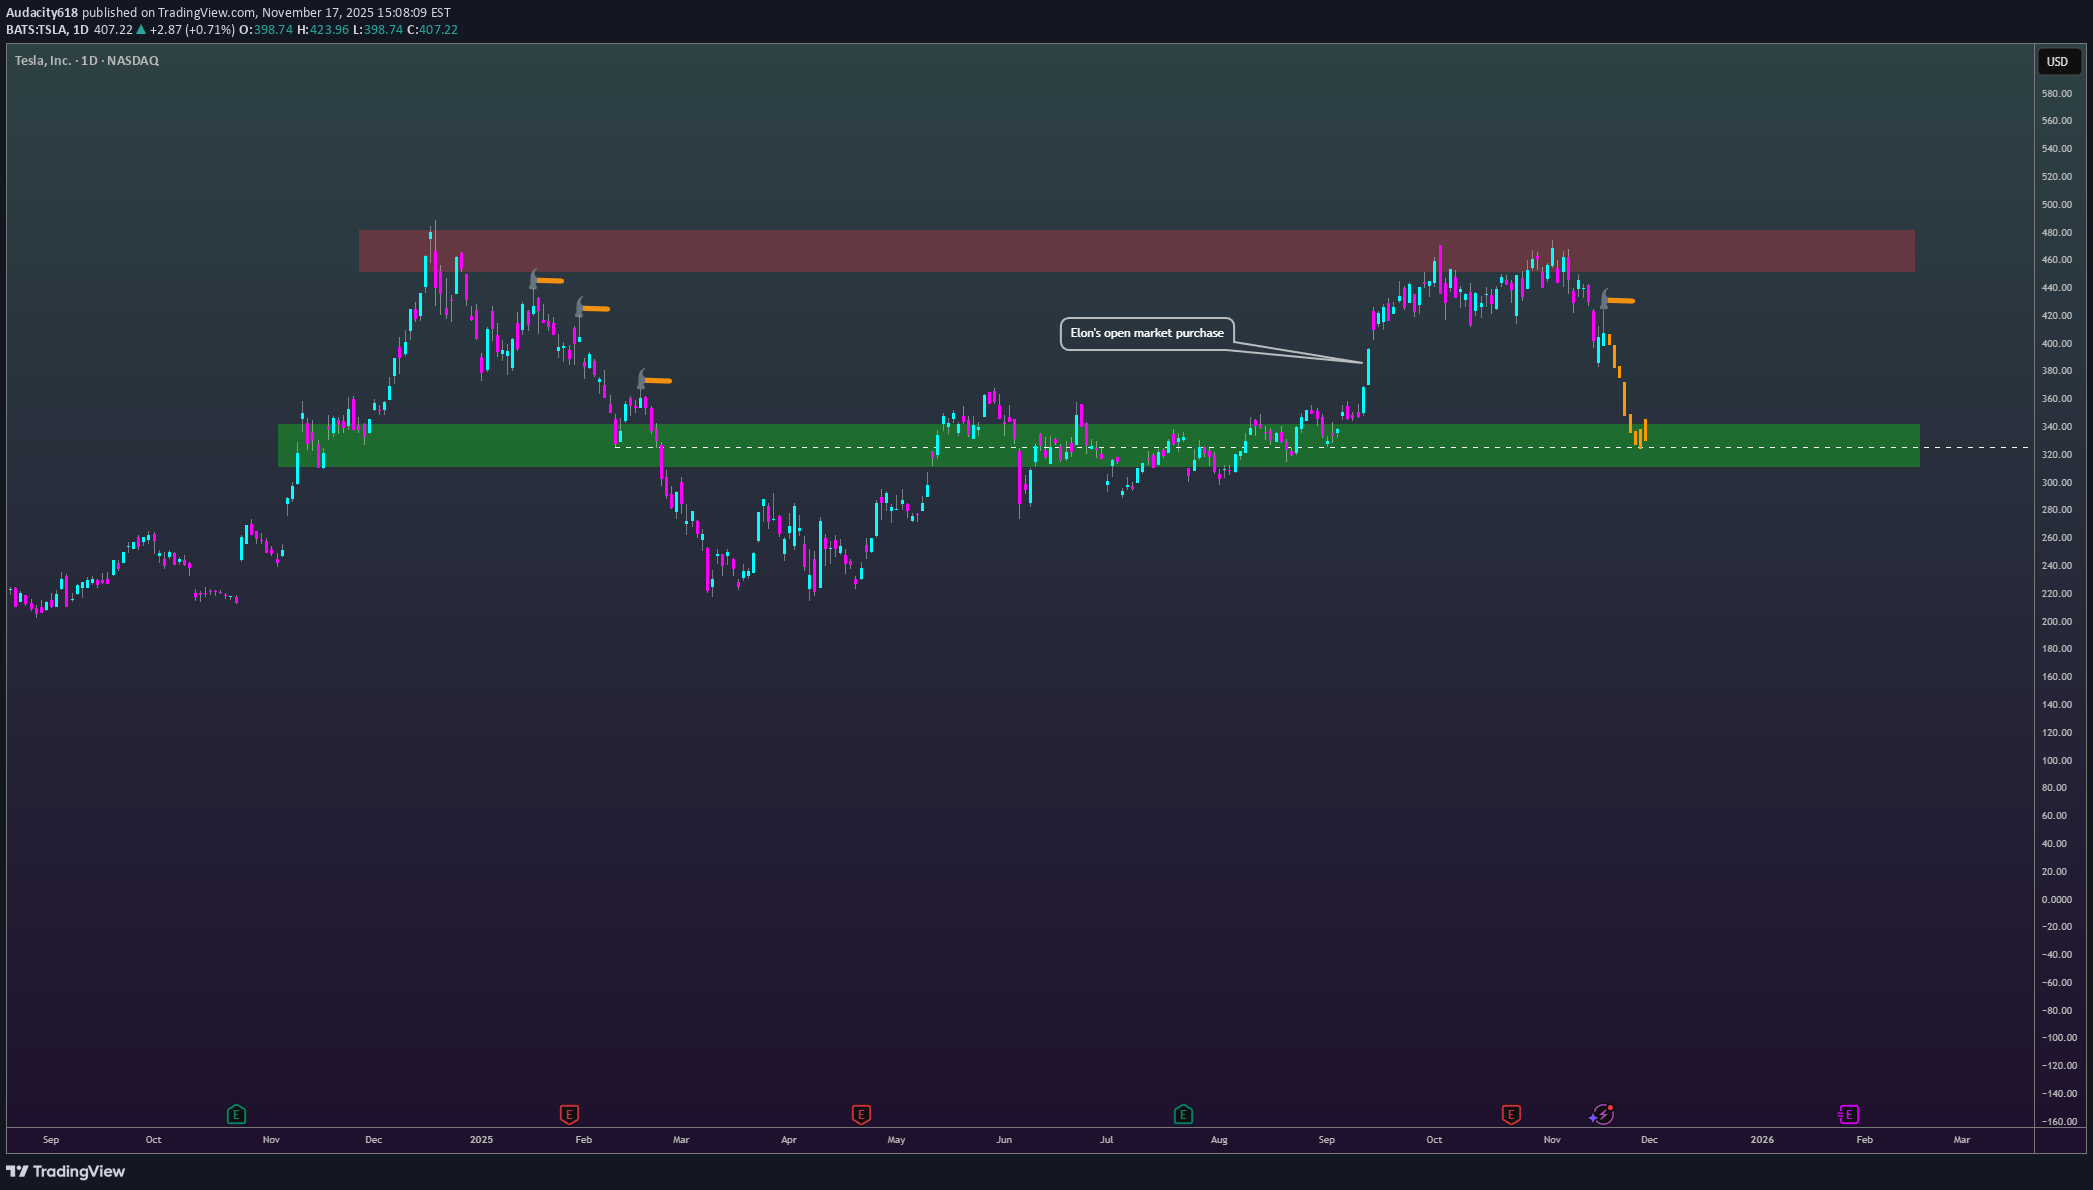Click the TradingView logo
Screen dimensions: 2093x1190
(66, 1171)
